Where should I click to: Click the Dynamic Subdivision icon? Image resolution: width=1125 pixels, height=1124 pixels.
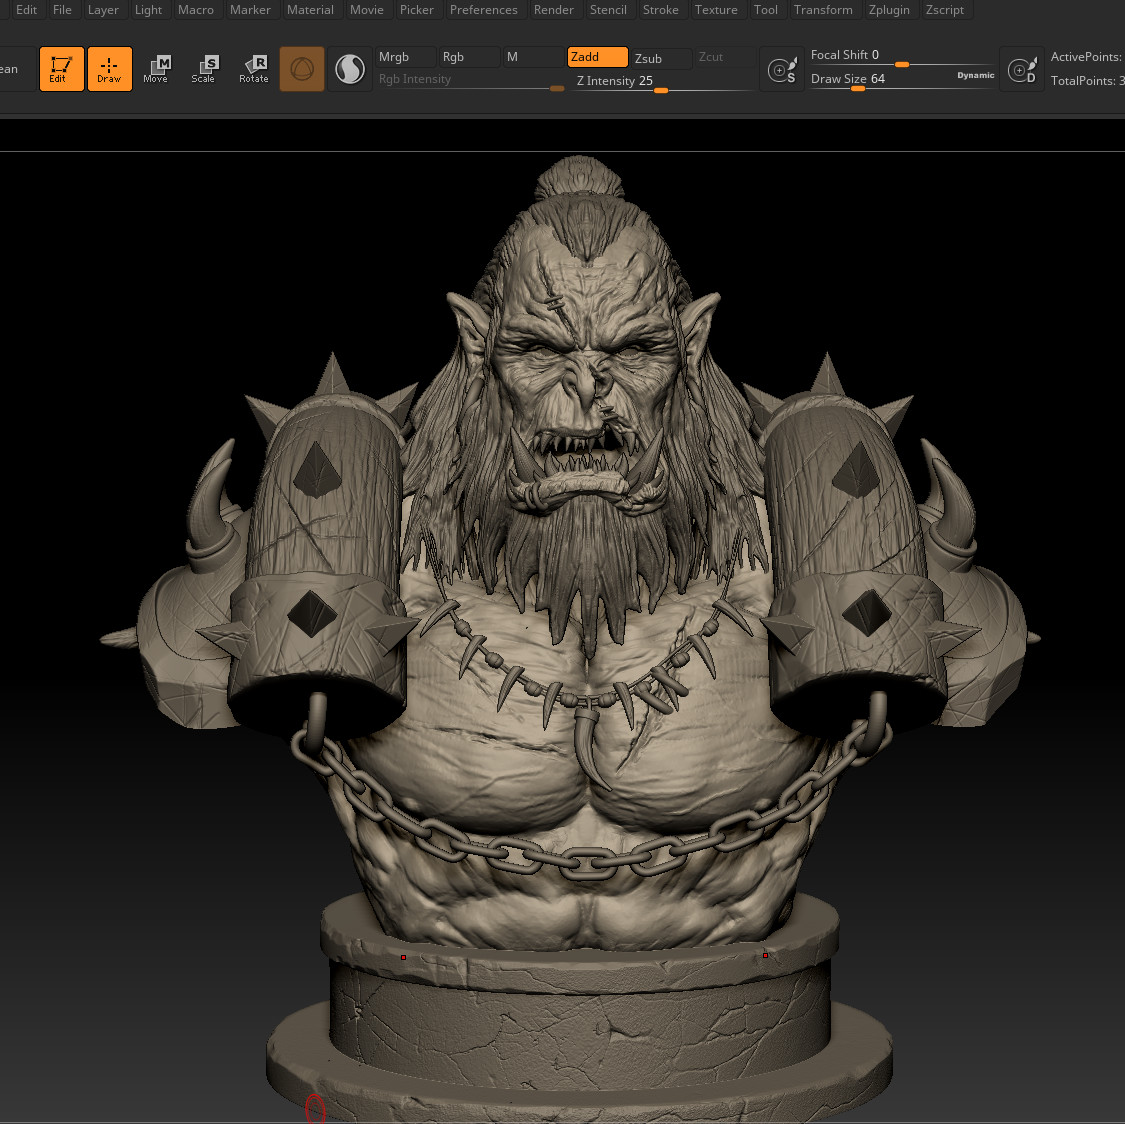click(x=1022, y=69)
